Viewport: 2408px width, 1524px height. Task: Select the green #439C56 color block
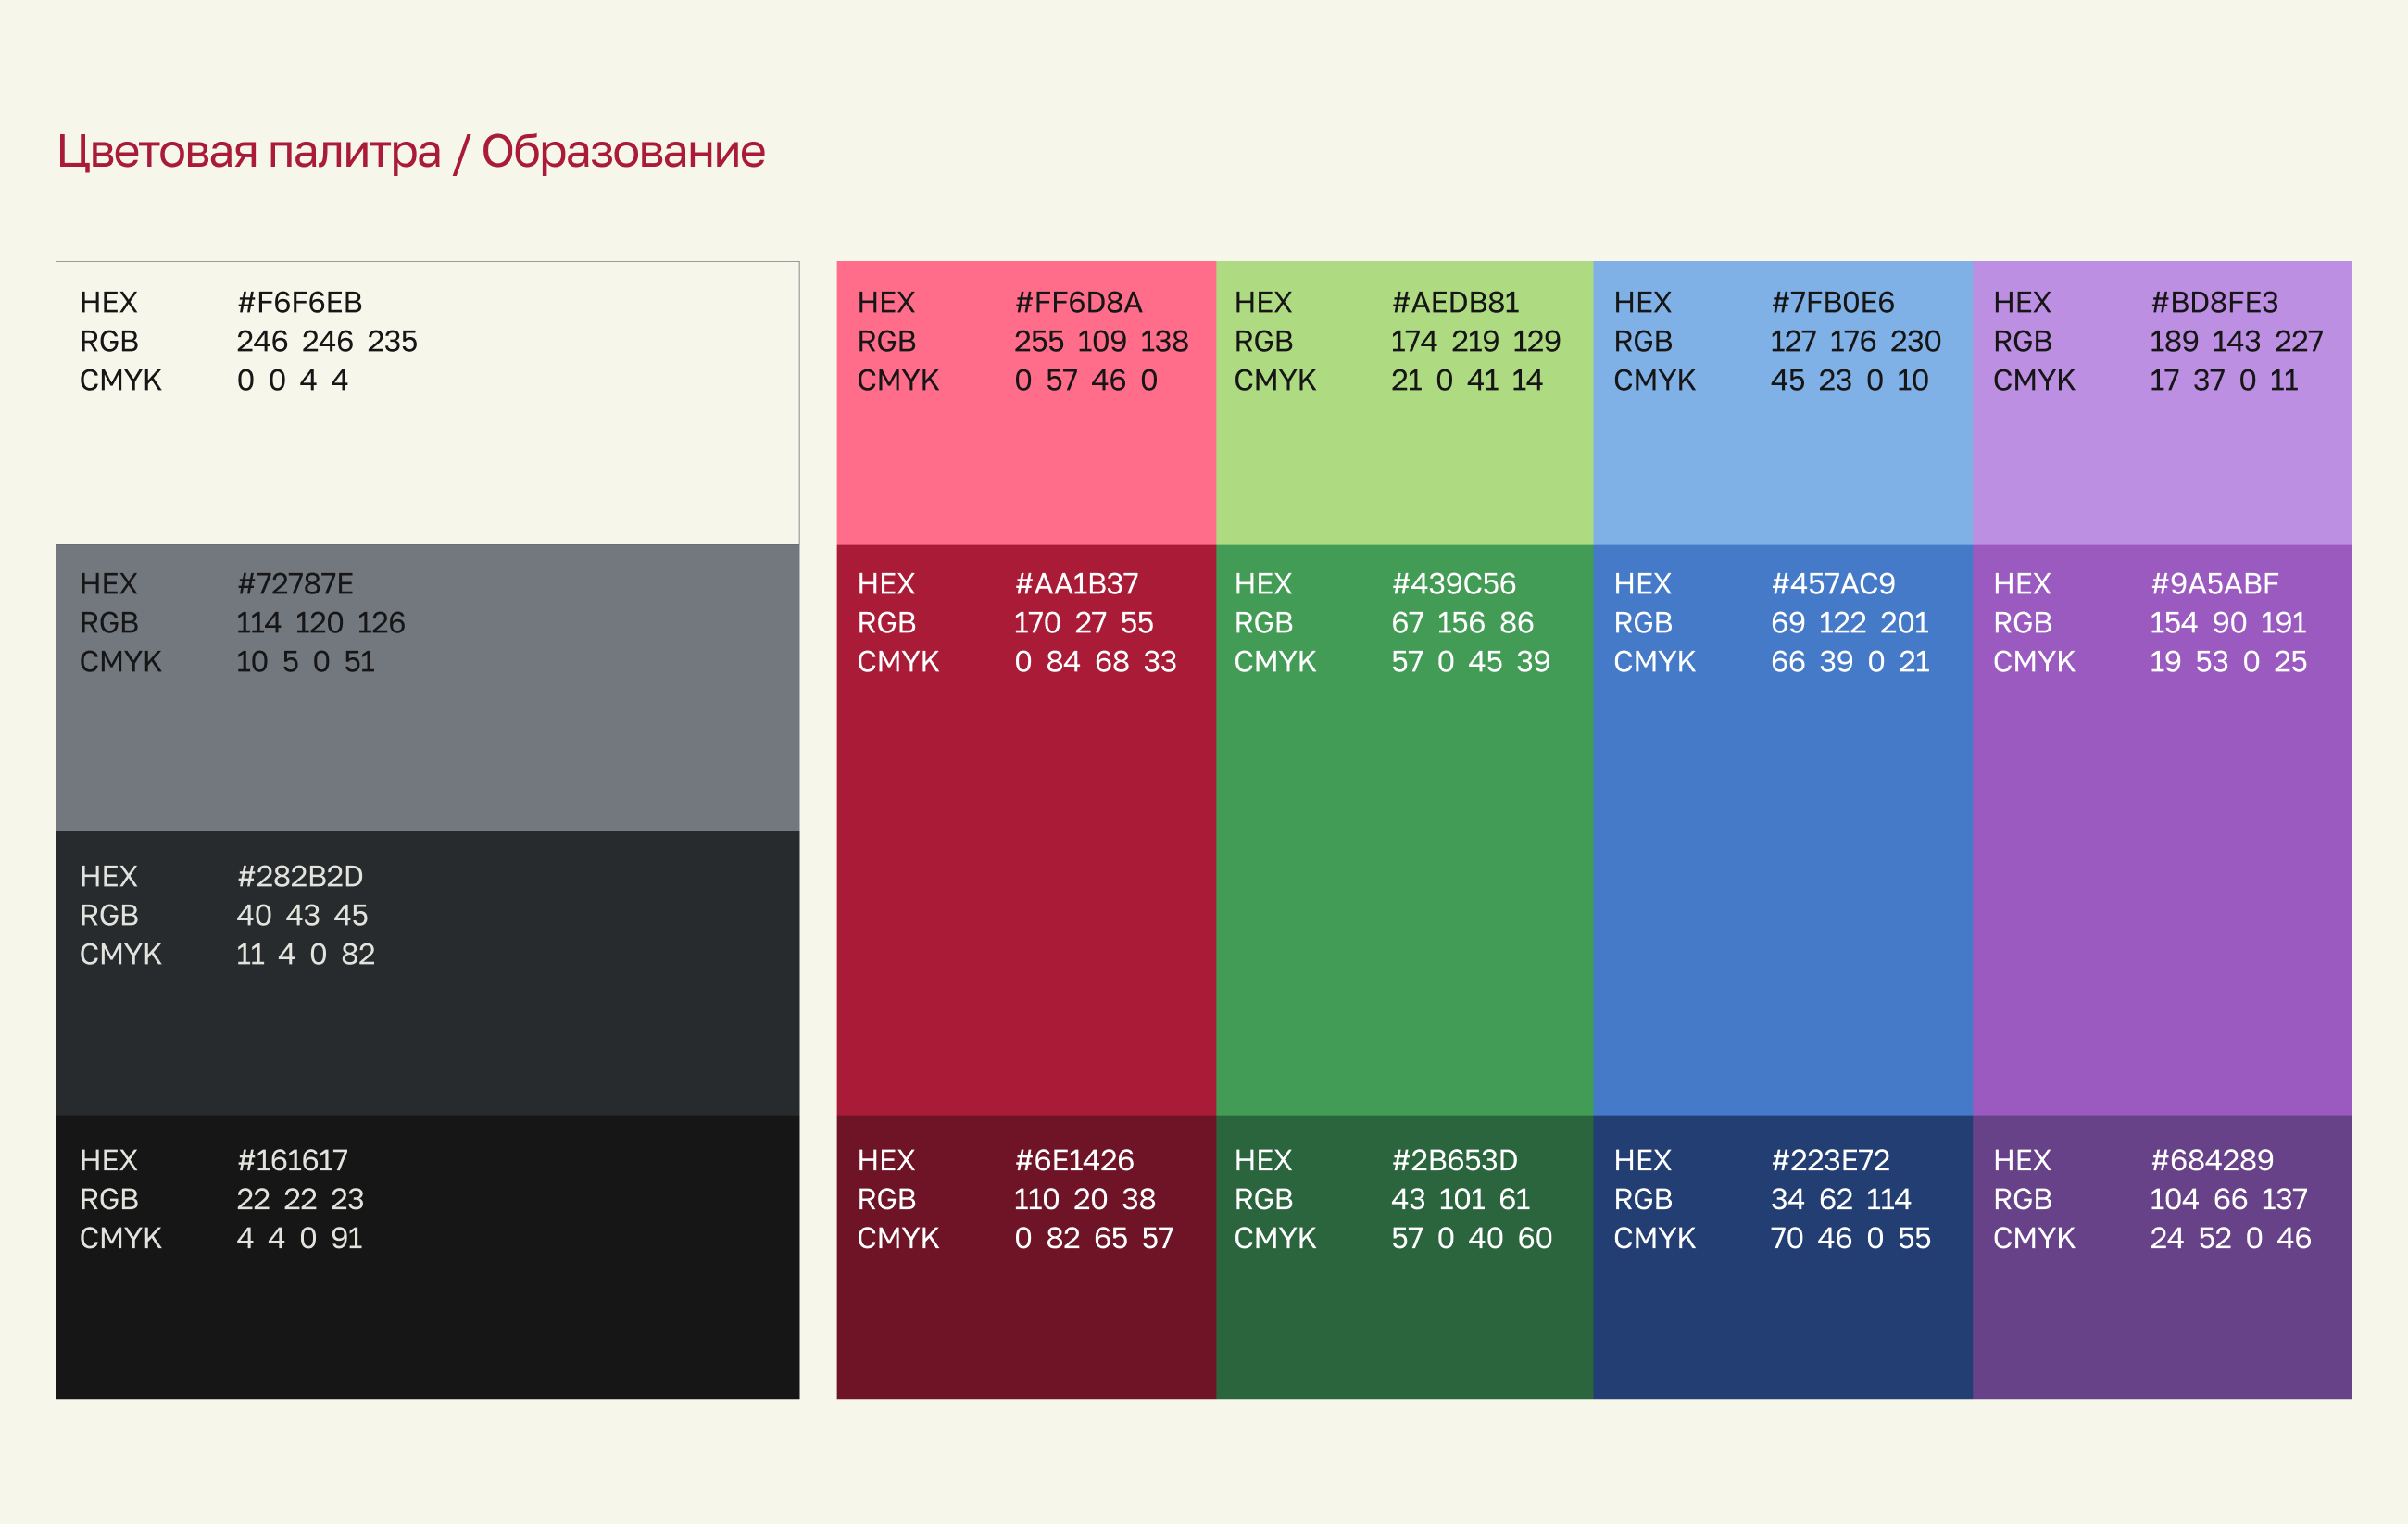point(1404,880)
